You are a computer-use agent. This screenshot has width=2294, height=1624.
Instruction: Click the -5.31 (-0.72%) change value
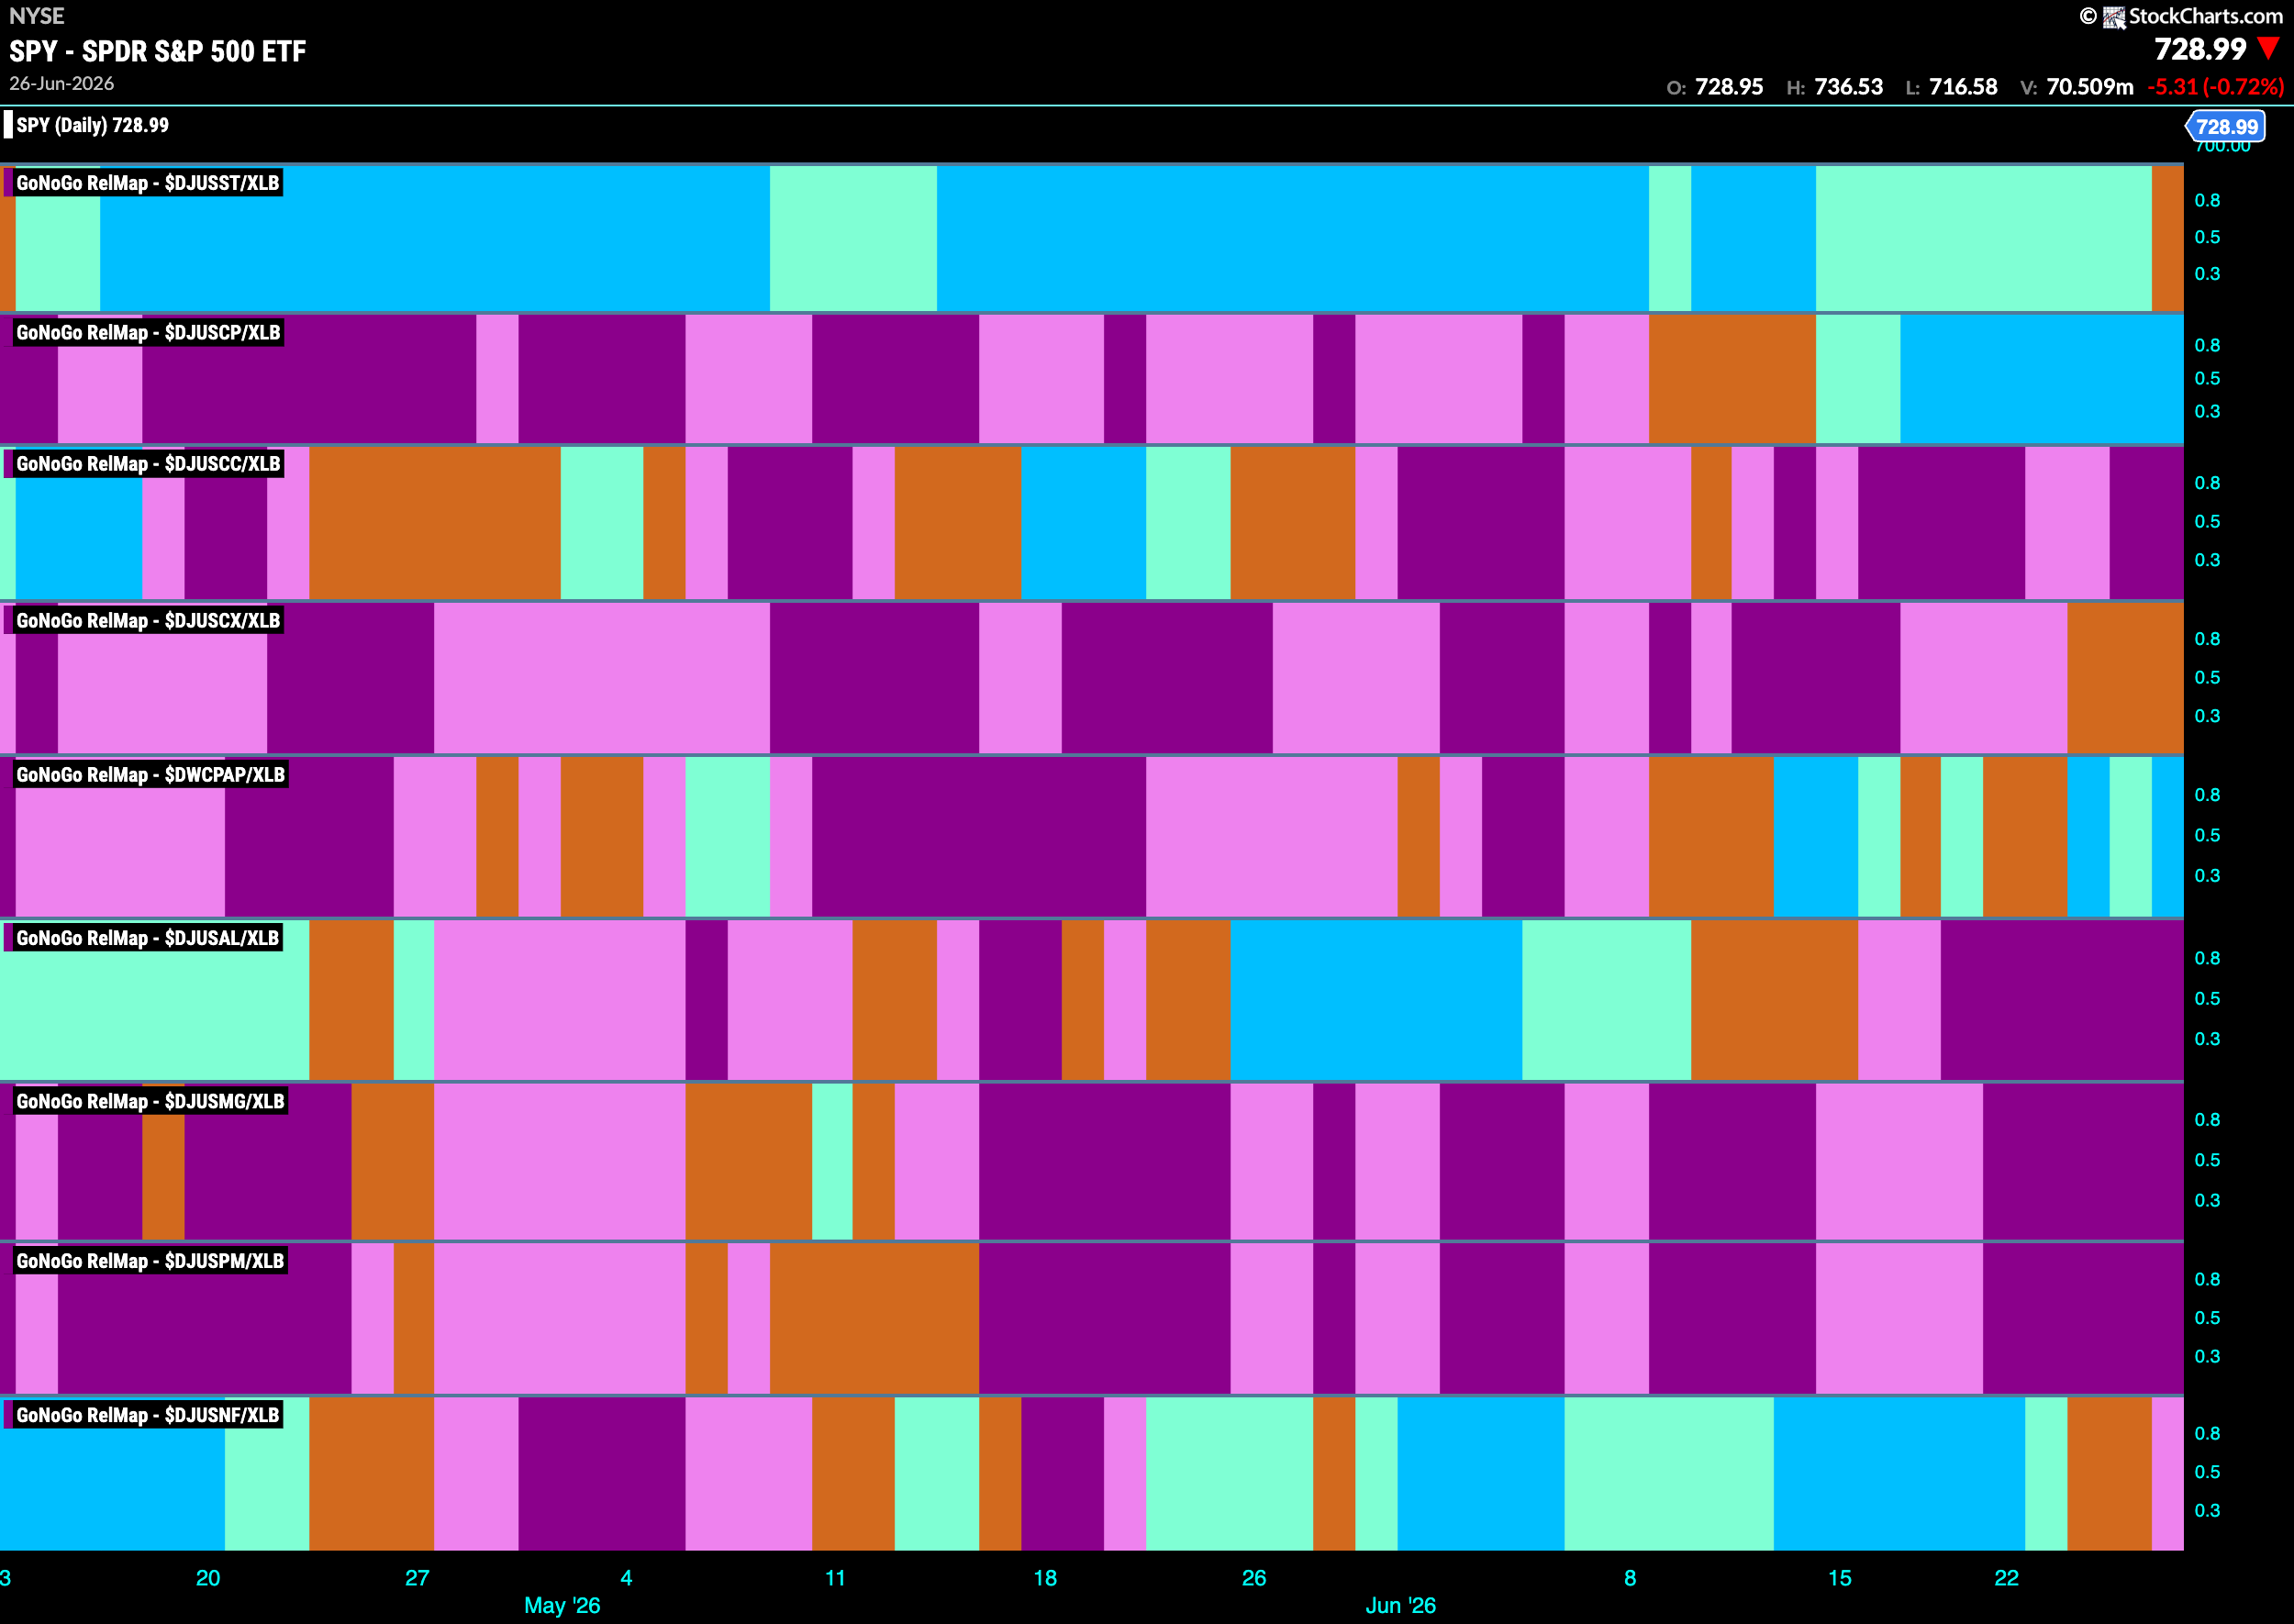[x=2215, y=87]
